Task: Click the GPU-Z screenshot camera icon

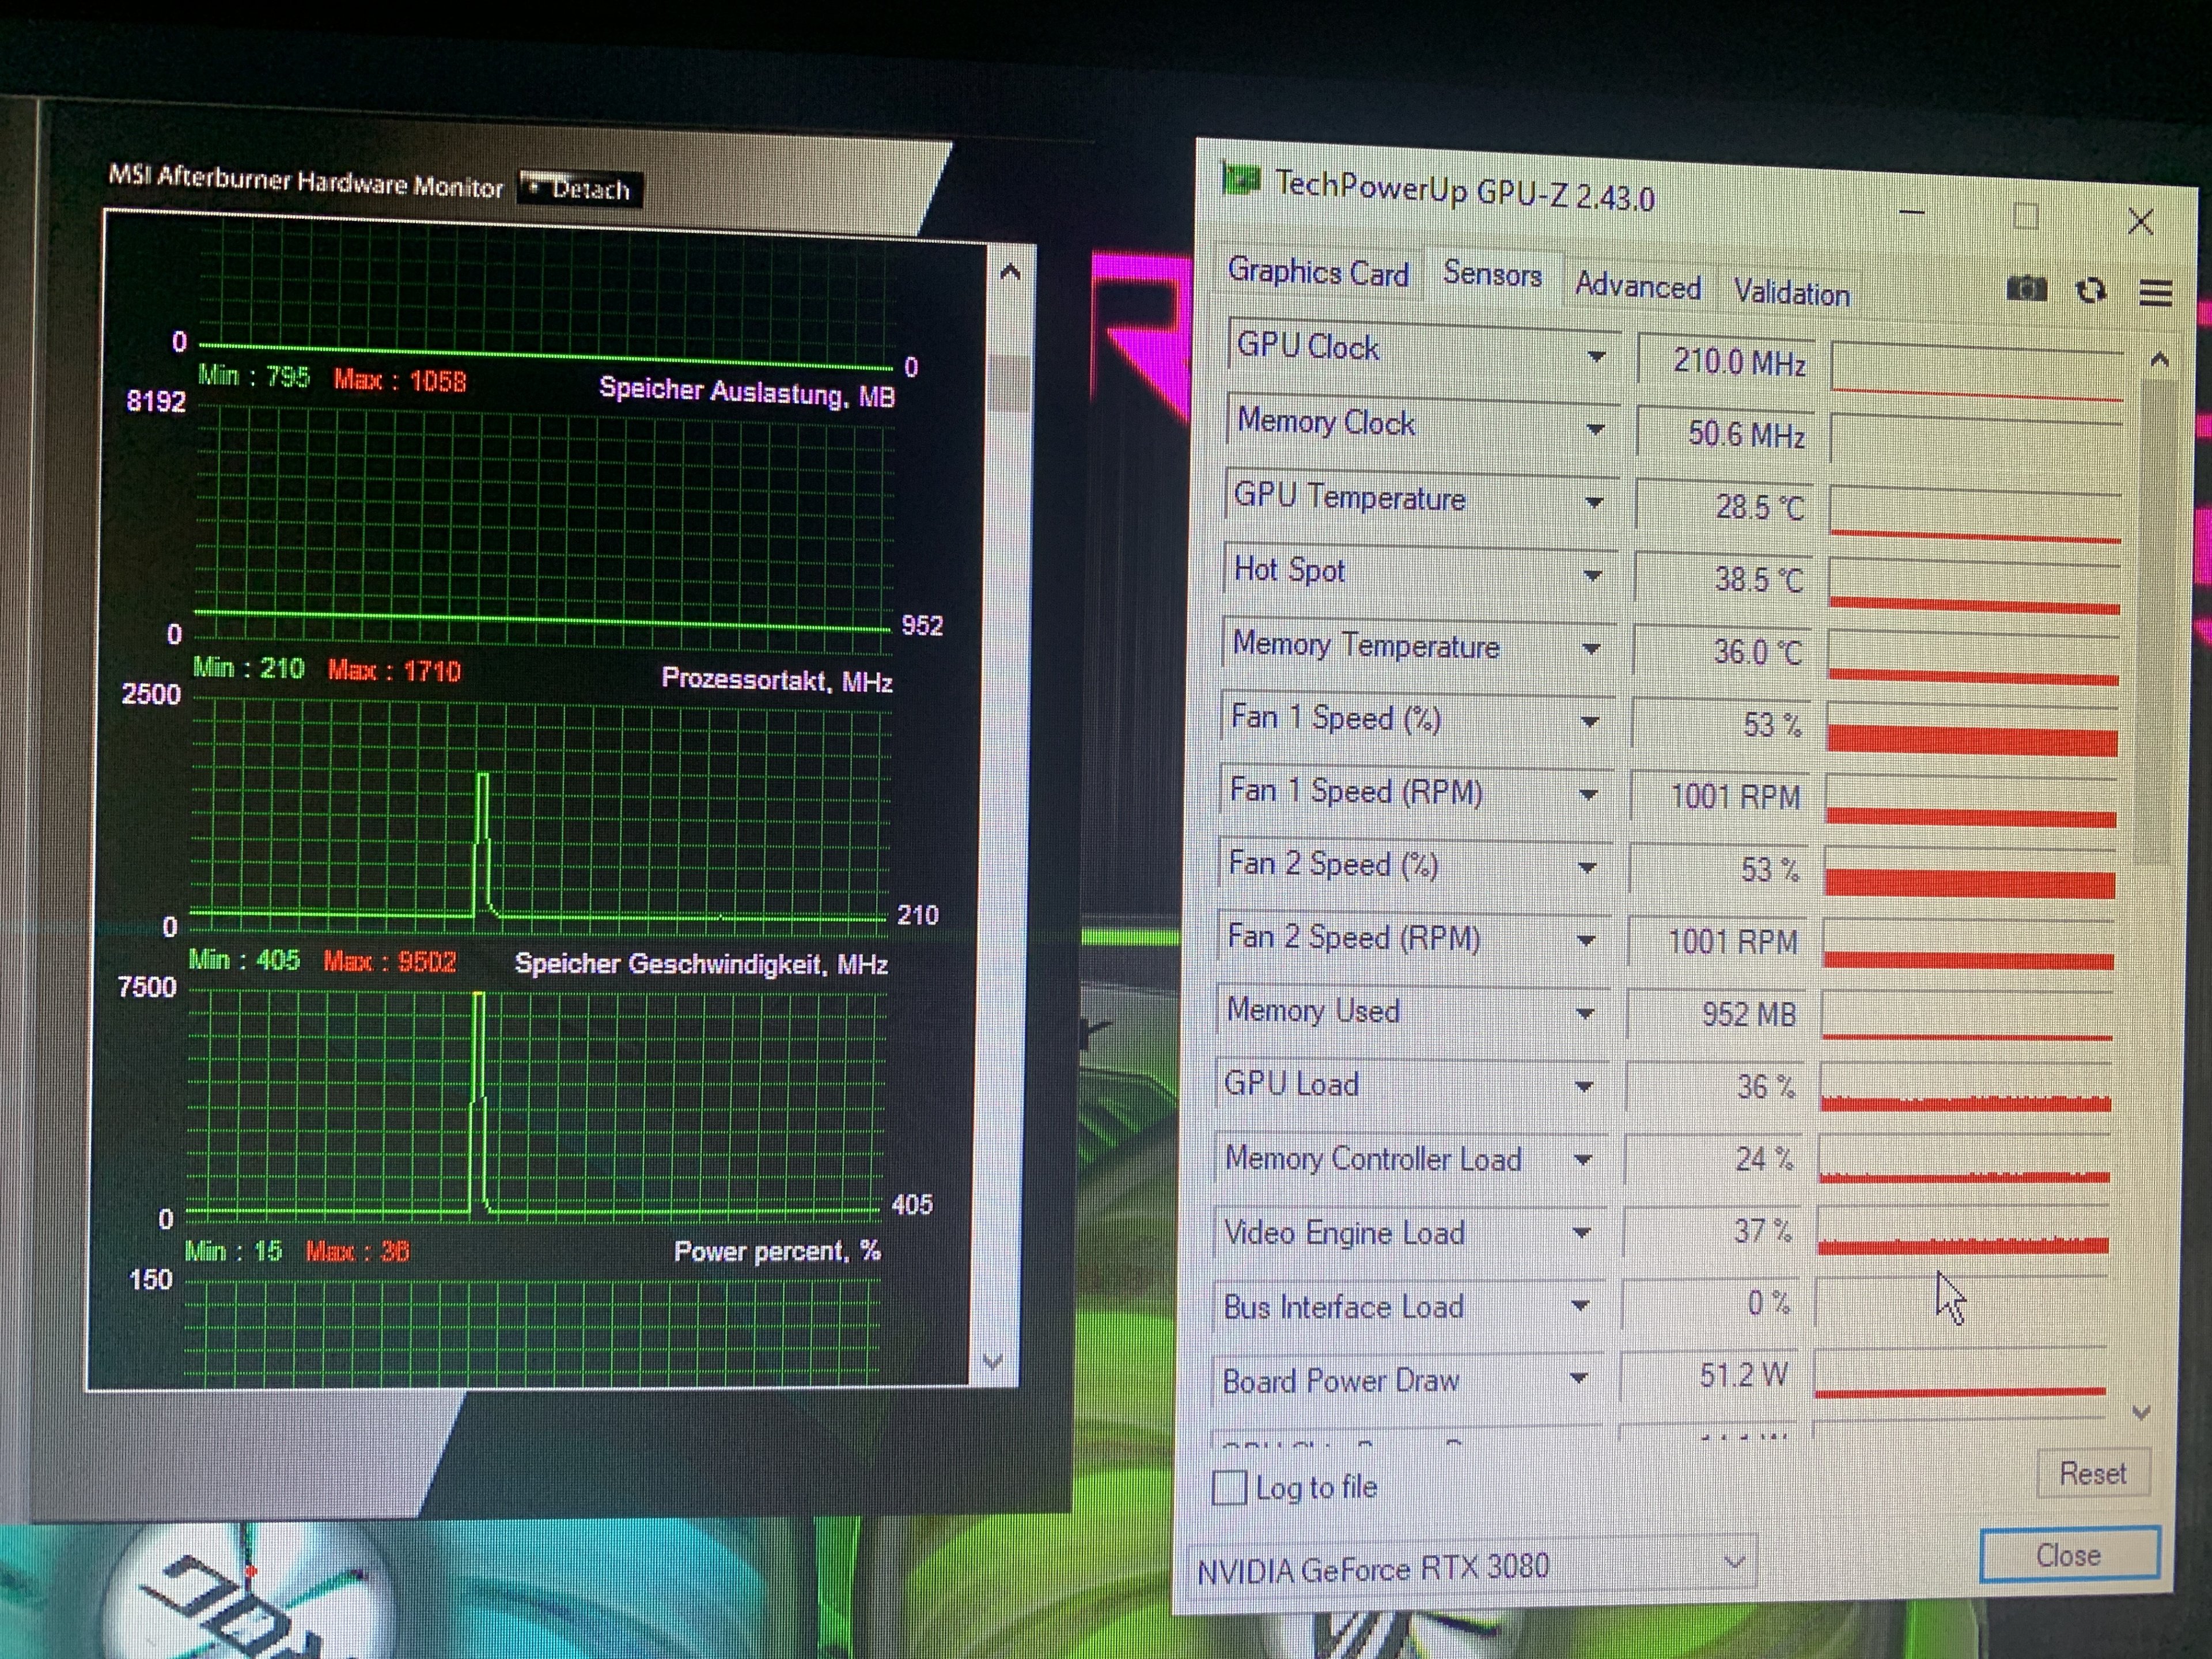Action: 2026,290
